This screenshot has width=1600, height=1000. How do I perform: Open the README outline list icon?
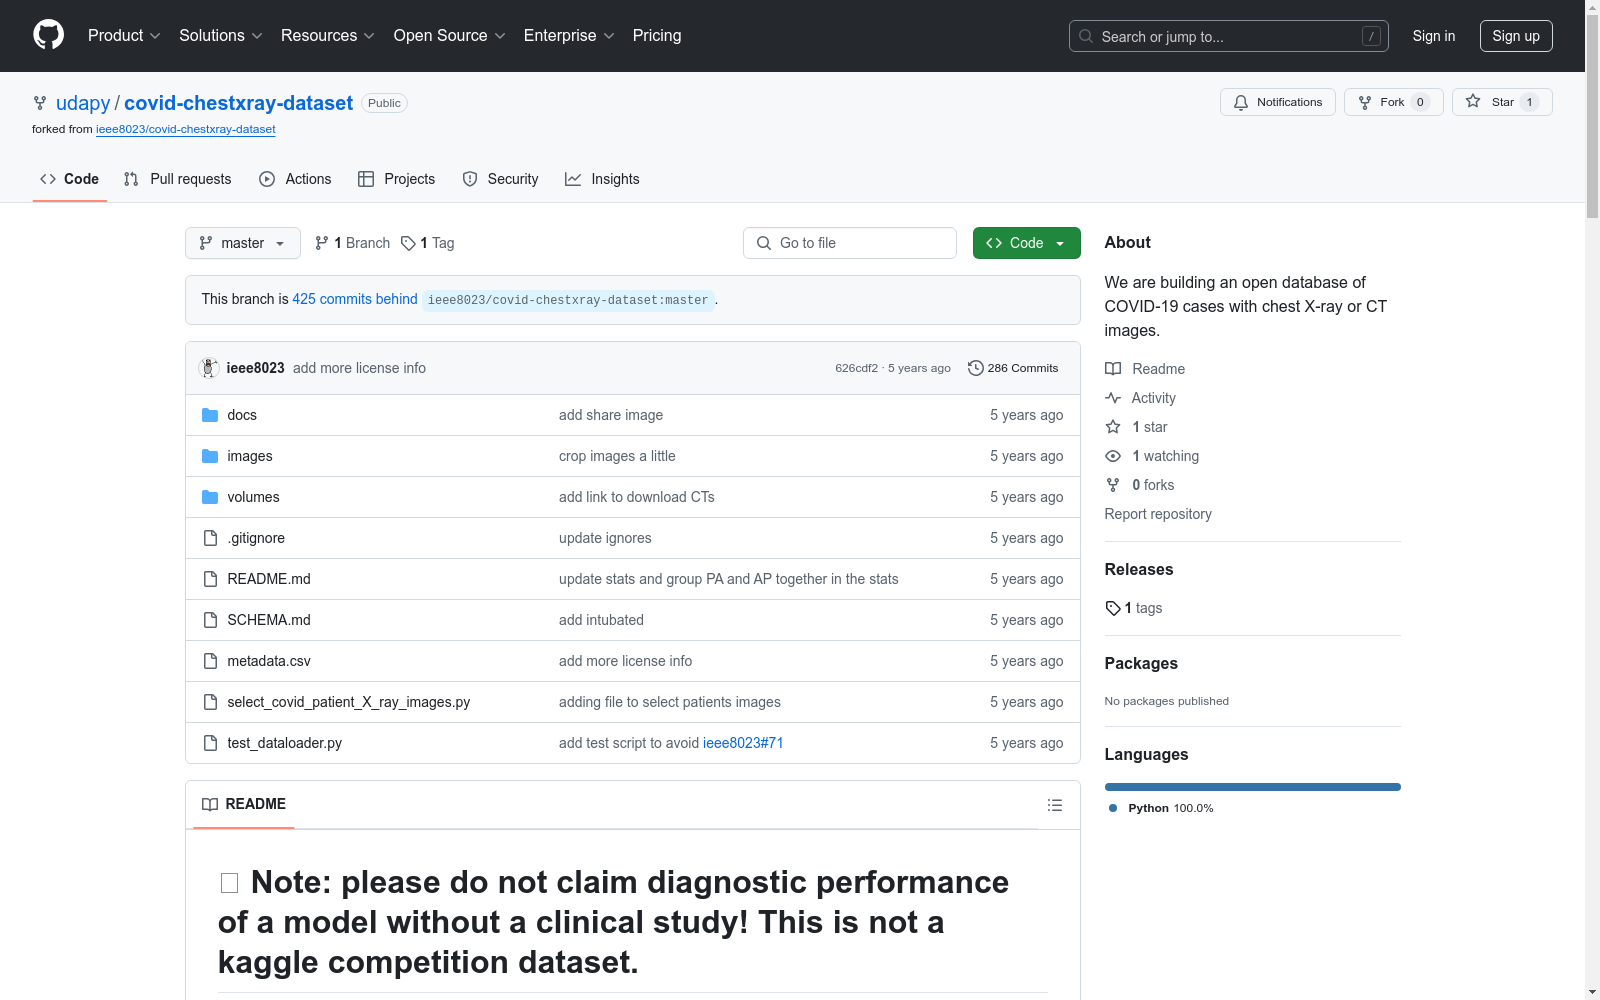pyautogui.click(x=1055, y=805)
